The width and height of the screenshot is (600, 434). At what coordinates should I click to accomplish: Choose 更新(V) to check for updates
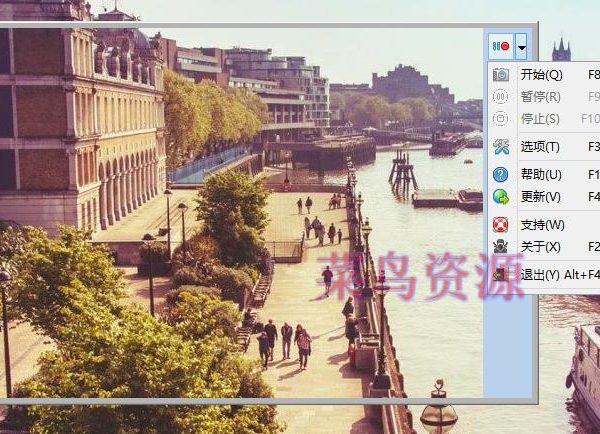[541, 197]
